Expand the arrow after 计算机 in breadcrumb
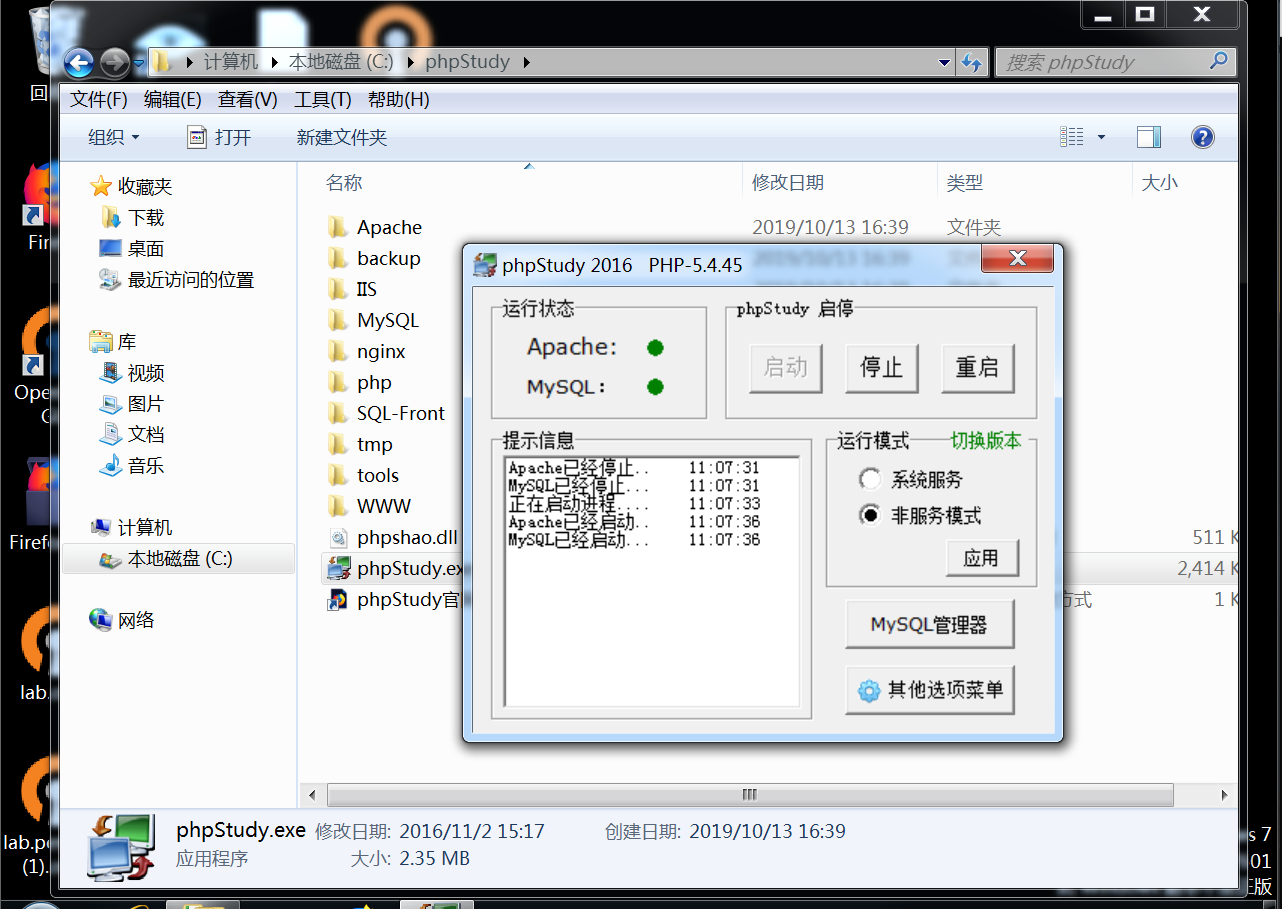The width and height of the screenshot is (1282, 909). coord(273,62)
